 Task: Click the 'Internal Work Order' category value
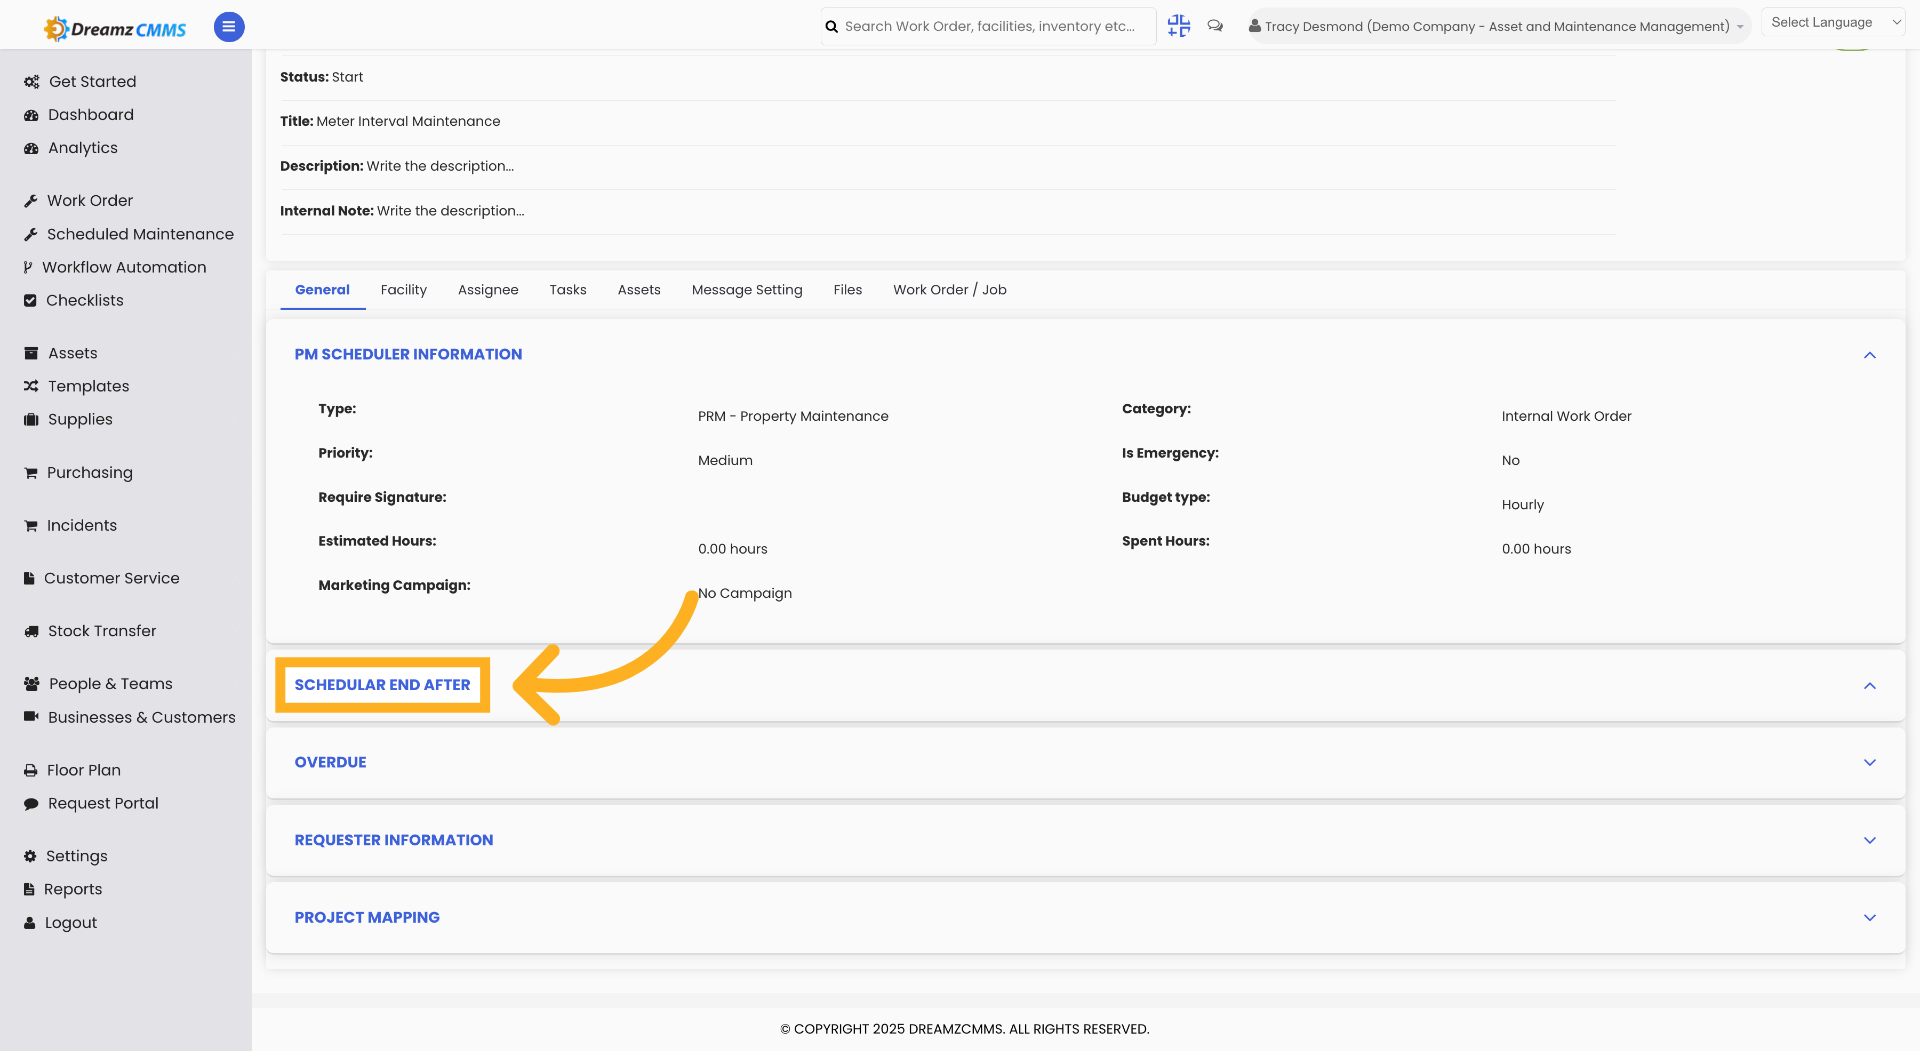pos(1566,416)
